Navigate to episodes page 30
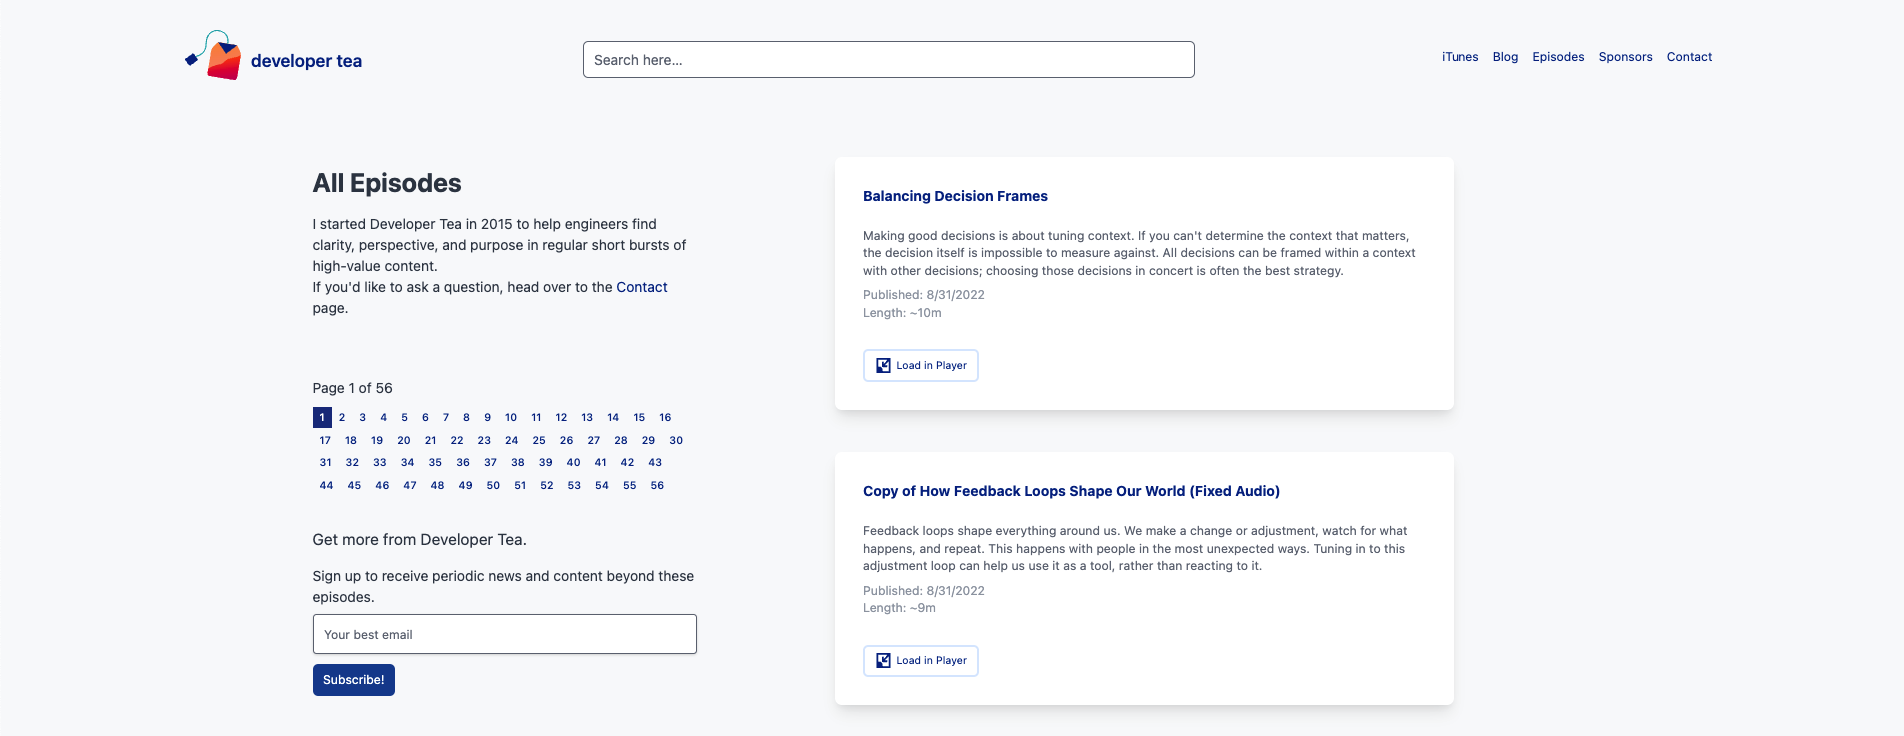 [x=676, y=440]
